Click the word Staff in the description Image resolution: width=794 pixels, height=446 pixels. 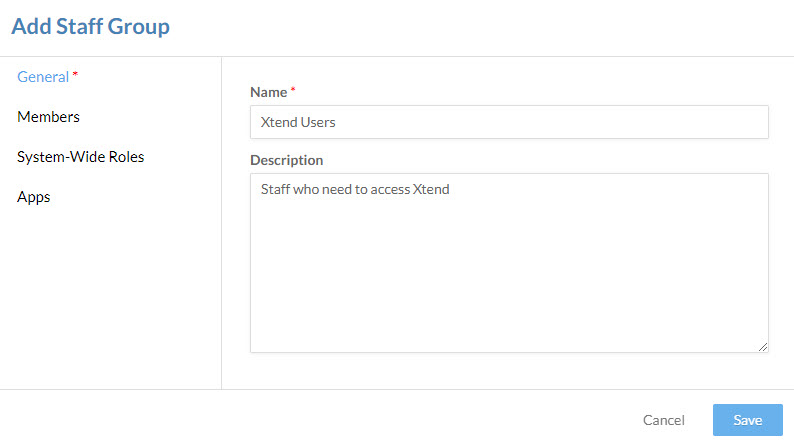pos(275,189)
